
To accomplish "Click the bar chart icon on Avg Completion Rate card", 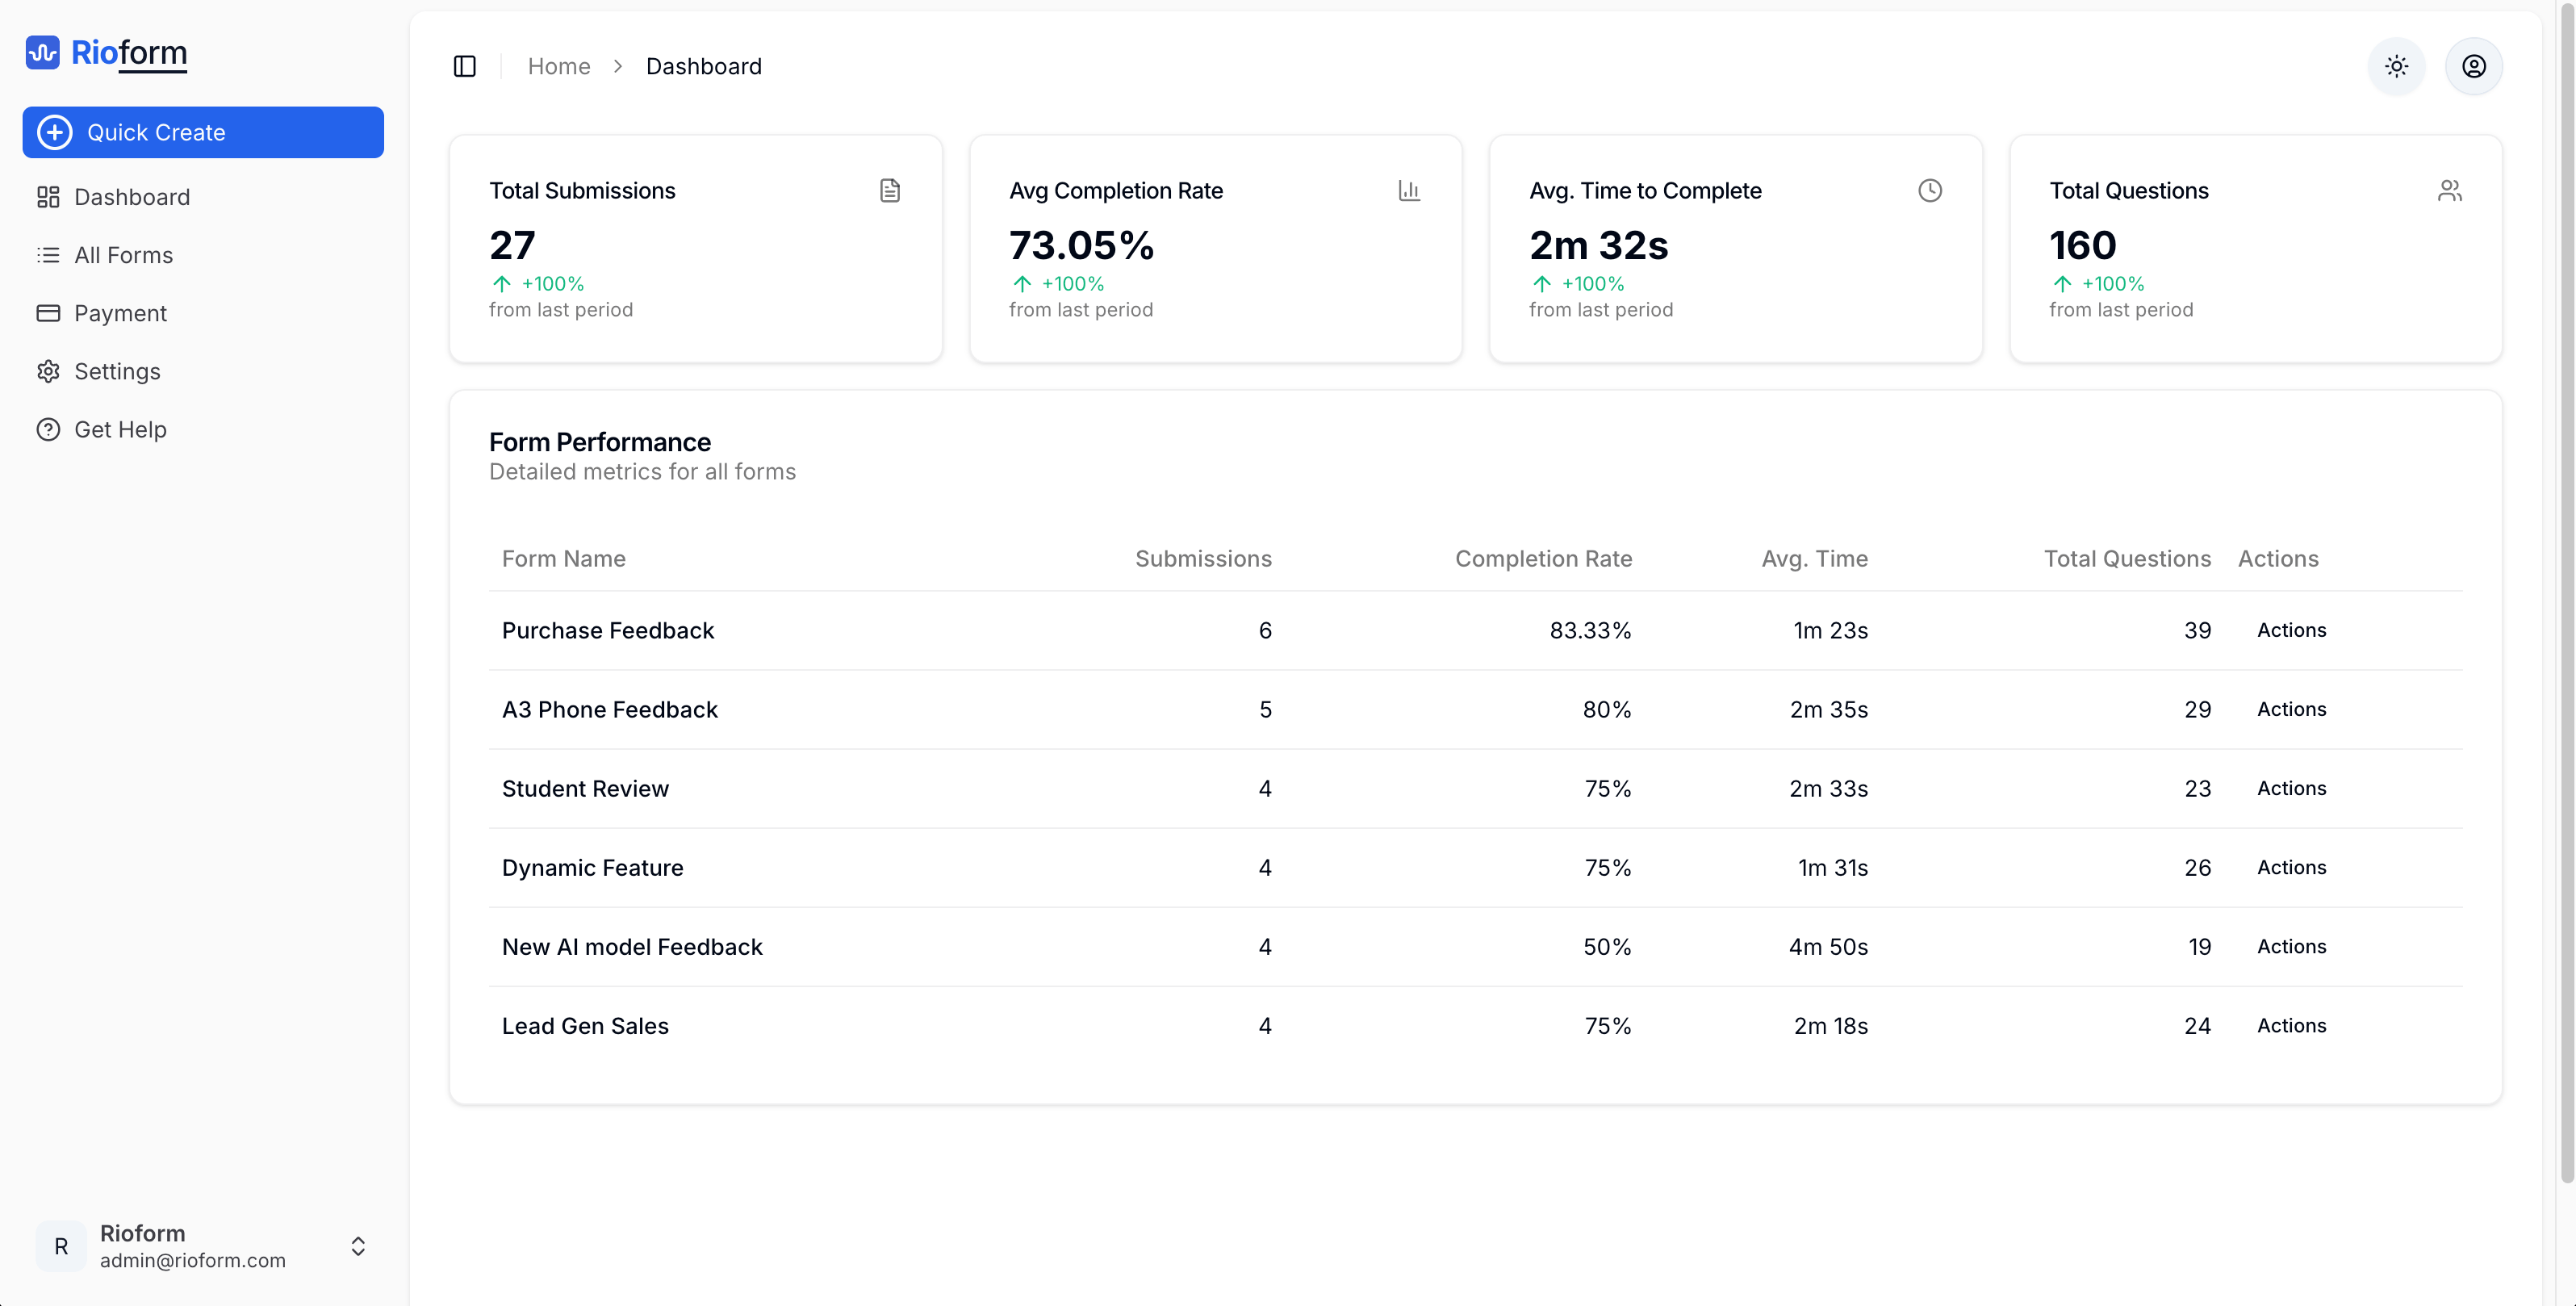I will [1410, 190].
